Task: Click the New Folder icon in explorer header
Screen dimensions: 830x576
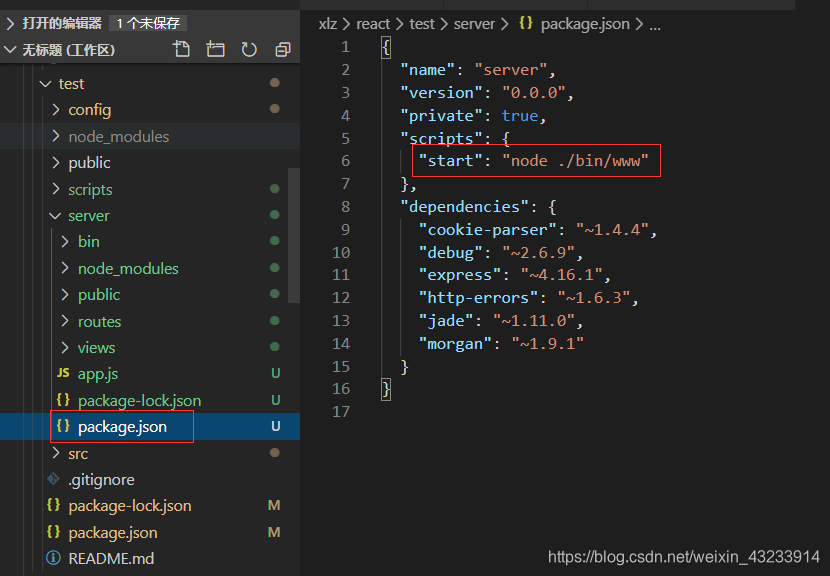Action: click(215, 49)
